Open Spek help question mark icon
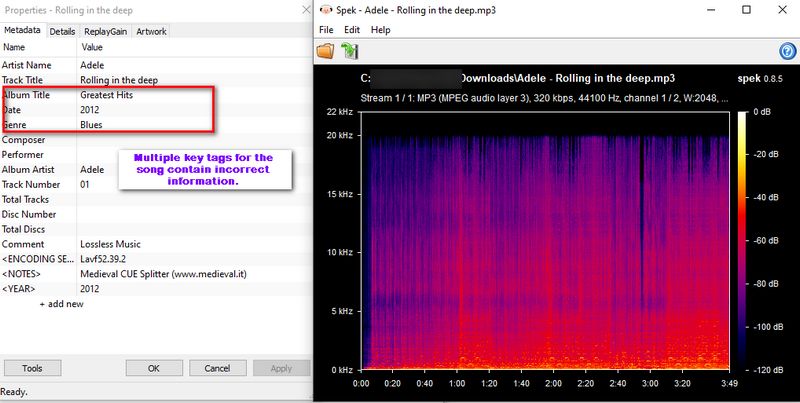 pyautogui.click(x=788, y=51)
